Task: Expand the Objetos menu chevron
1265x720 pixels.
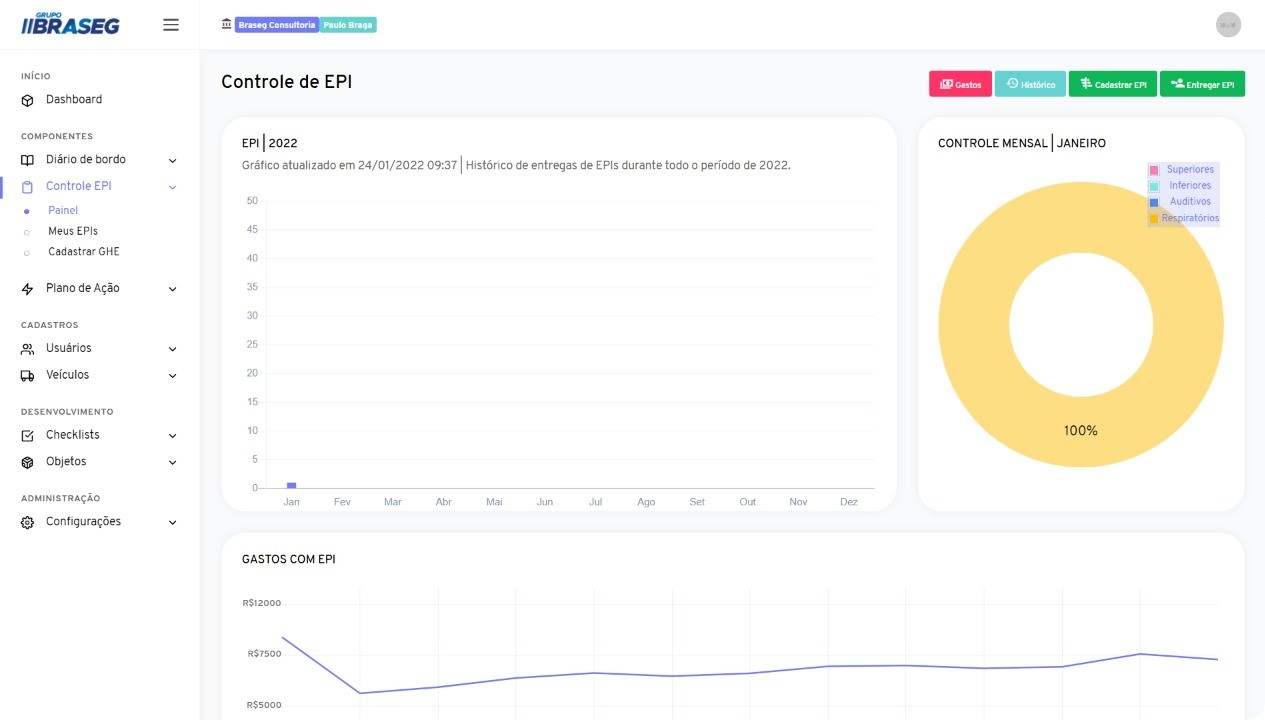Action: [x=172, y=463]
